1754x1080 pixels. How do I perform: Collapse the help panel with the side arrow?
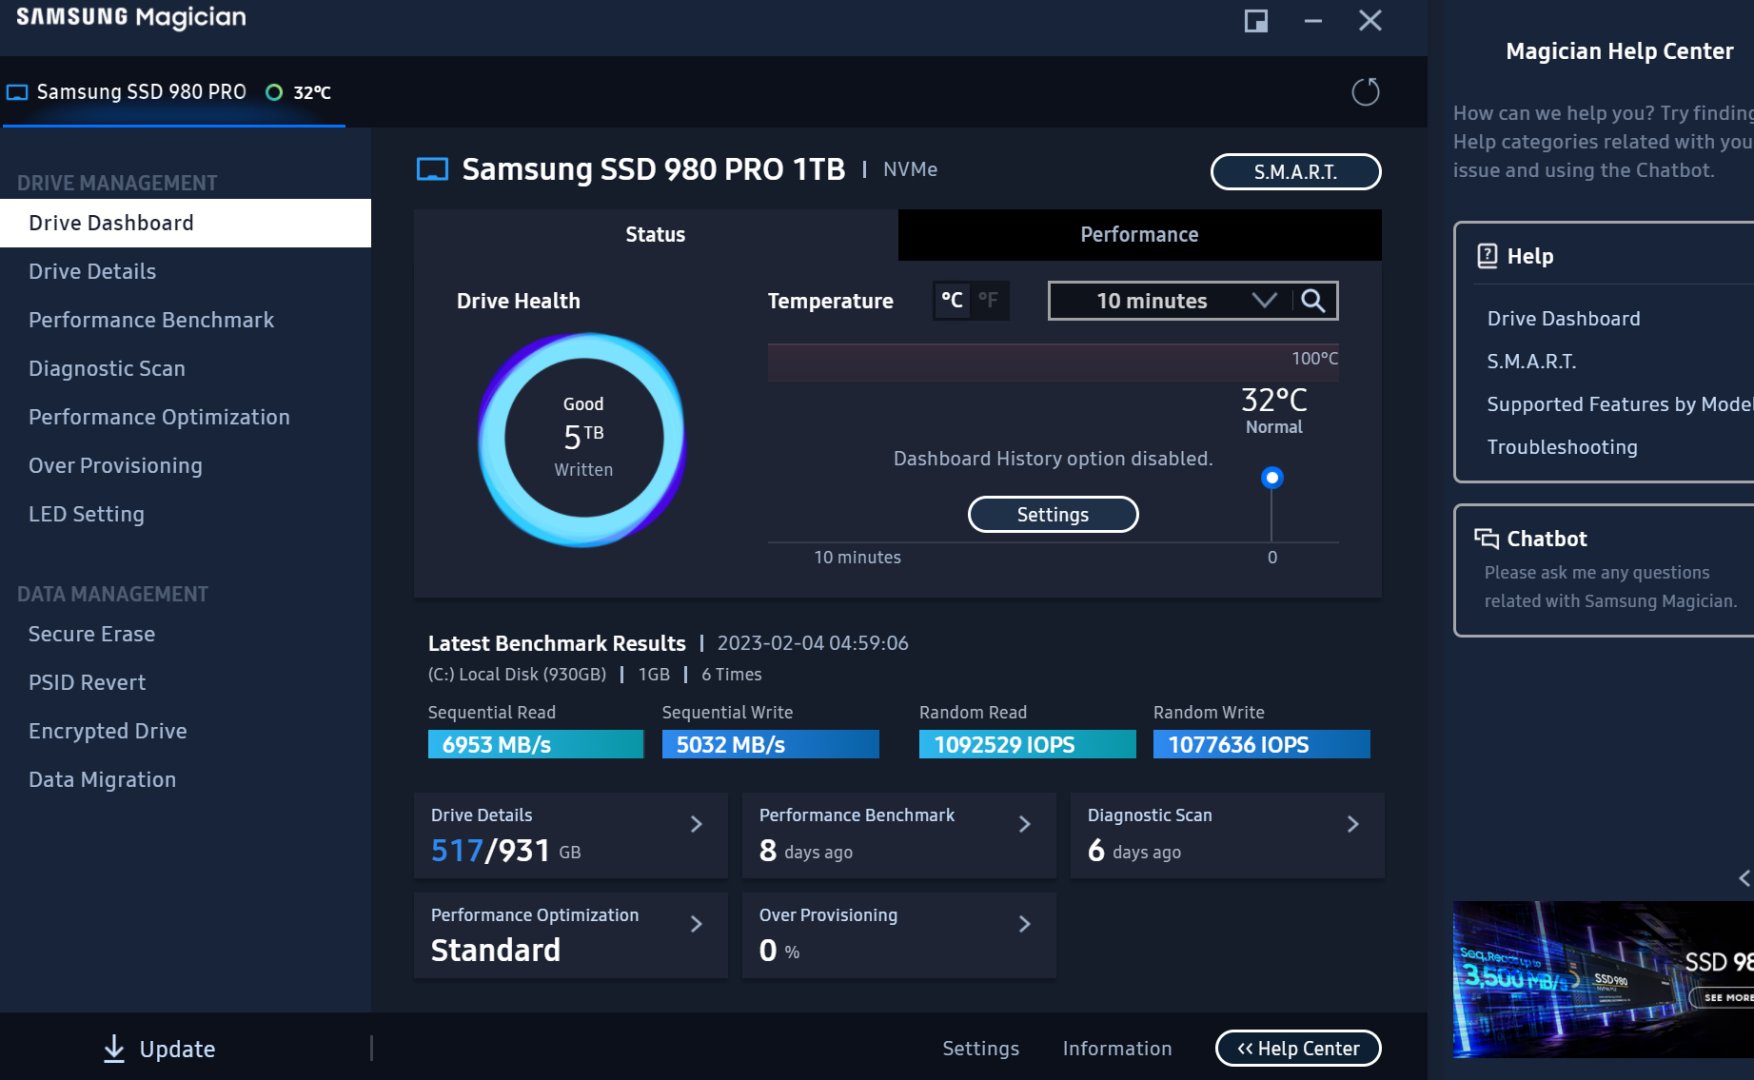pos(1744,878)
